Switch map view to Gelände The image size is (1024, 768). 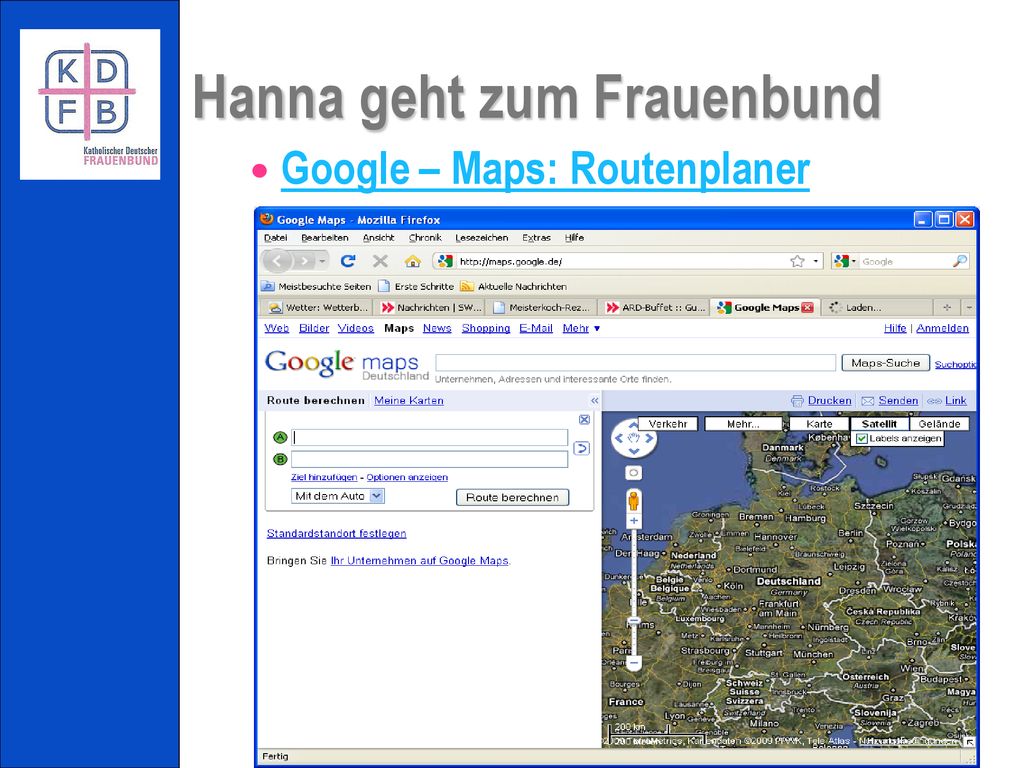939,424
